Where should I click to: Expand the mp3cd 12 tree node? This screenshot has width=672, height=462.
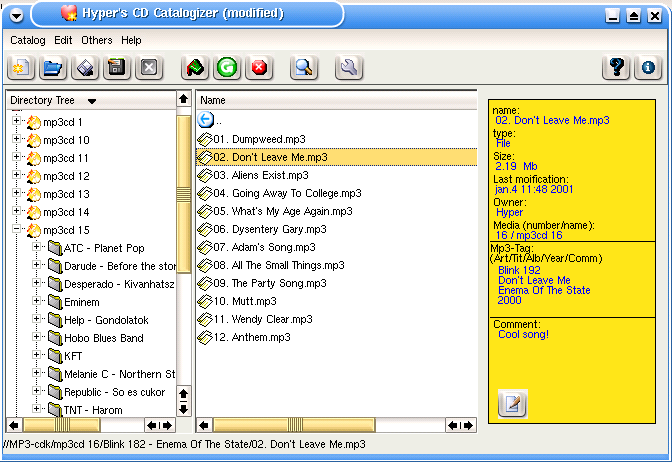click(x=16, y=175)
